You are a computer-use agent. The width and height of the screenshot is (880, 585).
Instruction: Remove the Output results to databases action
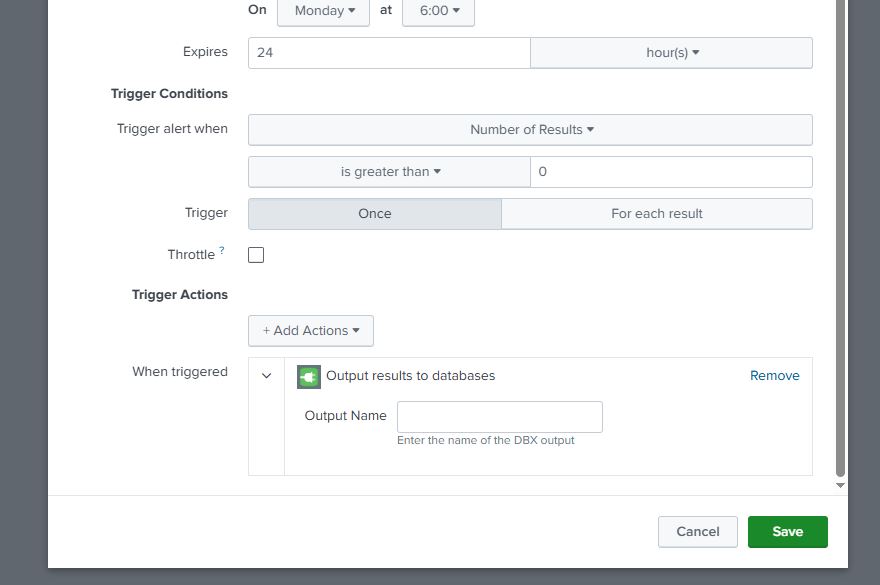click(775, 375)
